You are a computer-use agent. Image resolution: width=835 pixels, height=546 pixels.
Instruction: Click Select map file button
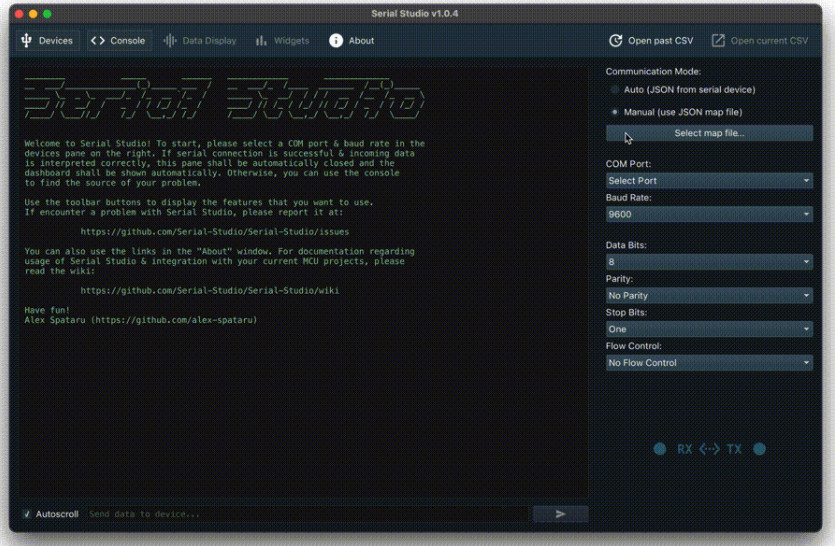coord(709,133)
